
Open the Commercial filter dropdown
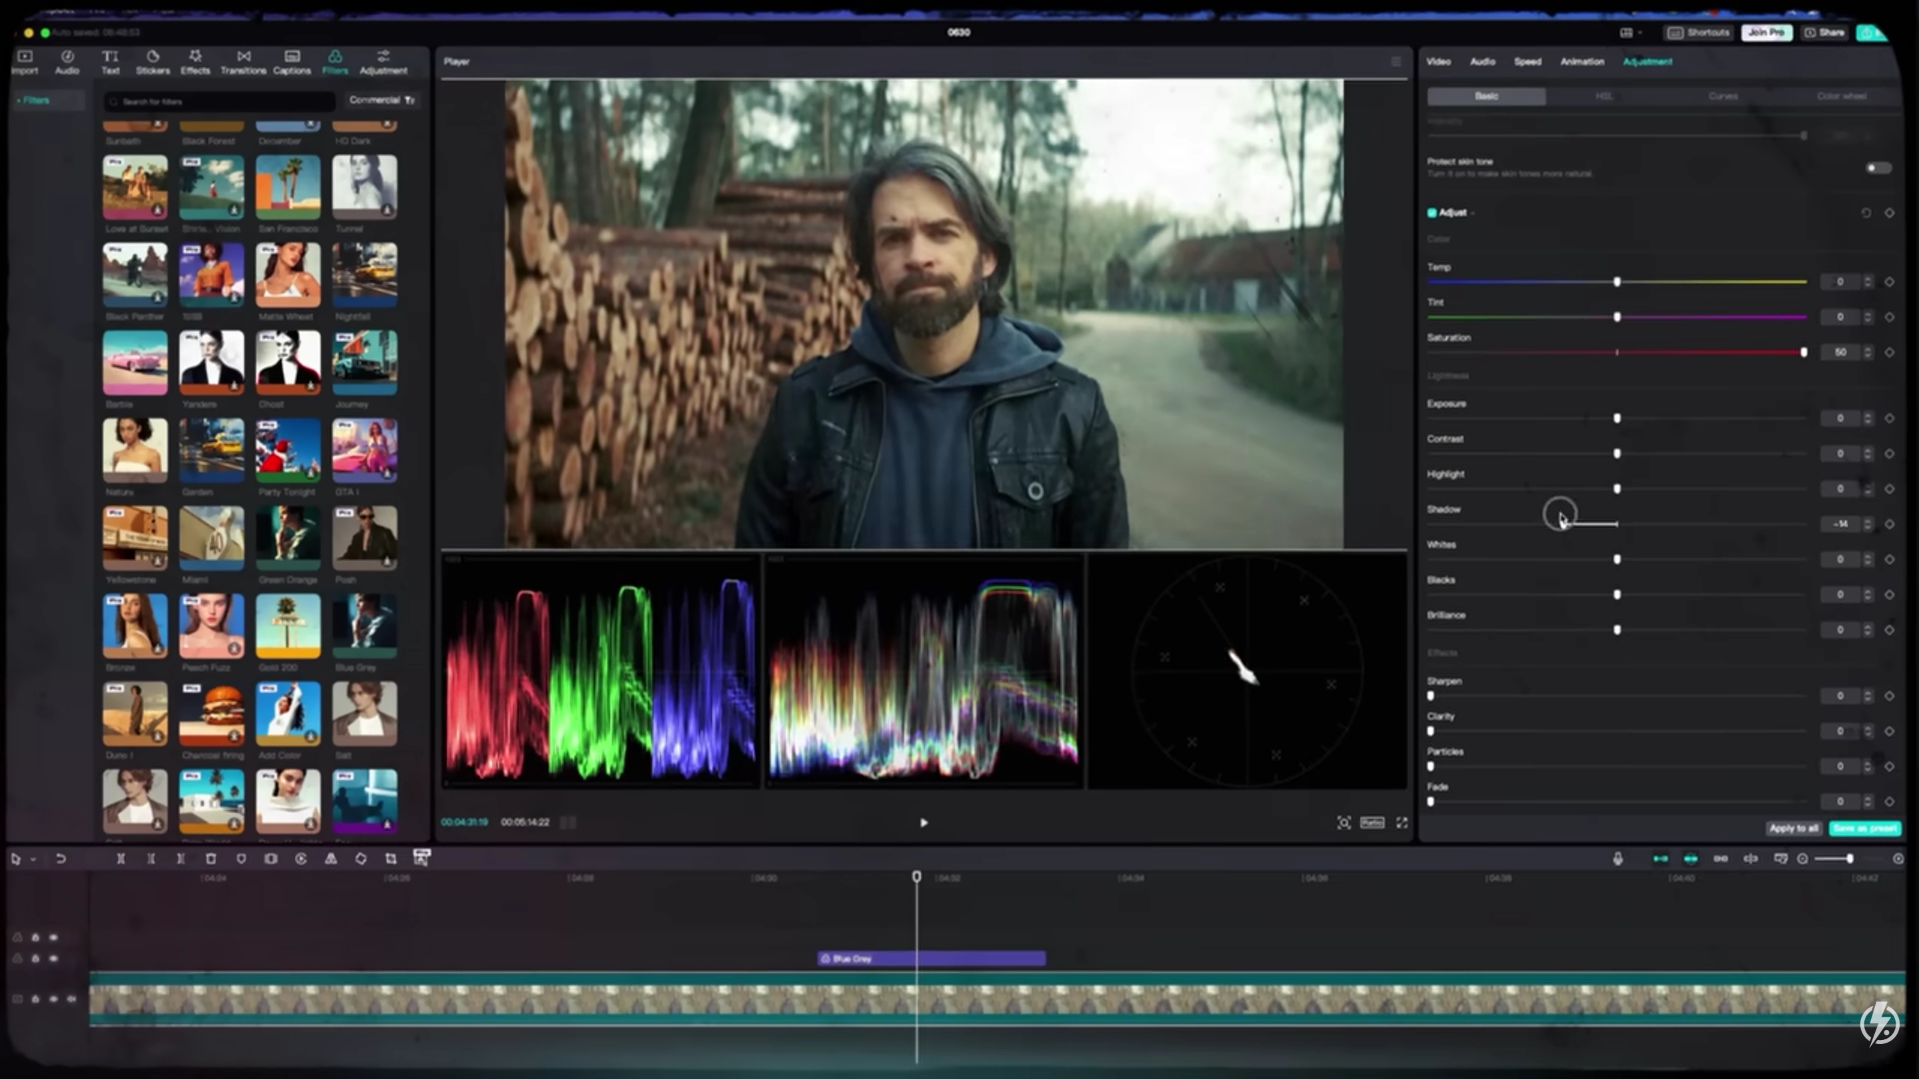click(382, 100)
